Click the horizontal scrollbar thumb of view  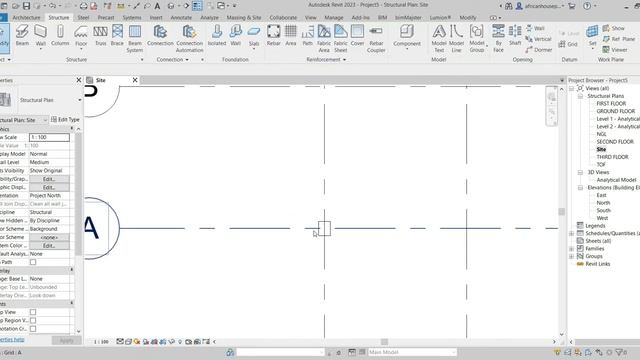pos(384,342)
